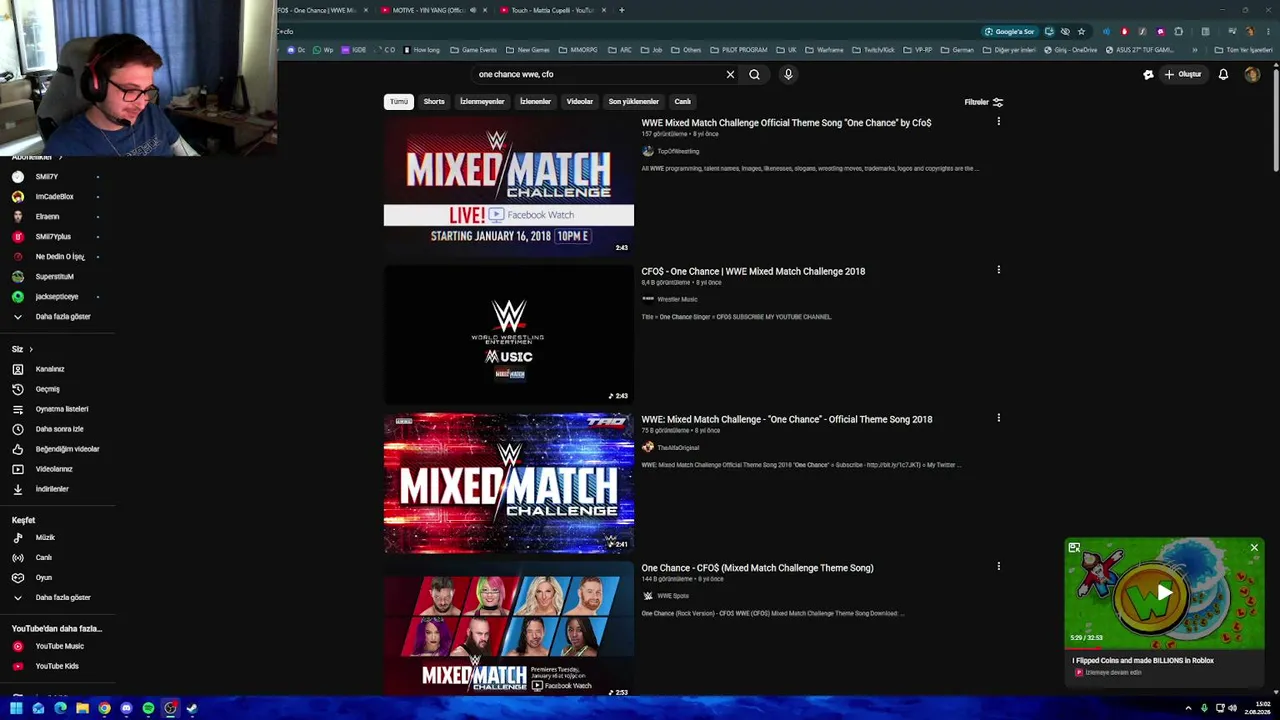Screen dimensions: 1280x720
Task: Select the Videolar filter chip
Action: (580, 101)
